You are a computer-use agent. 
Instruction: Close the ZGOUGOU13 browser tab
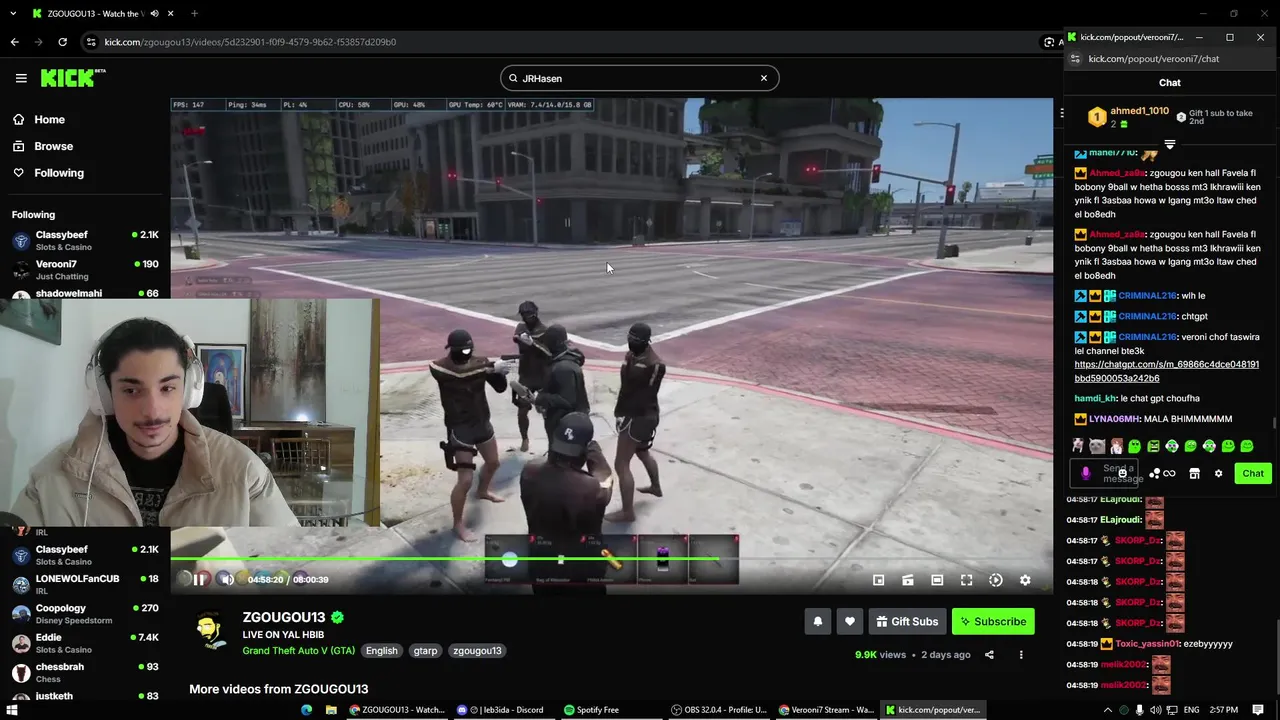pyautogui.click(x=171, y=14)
